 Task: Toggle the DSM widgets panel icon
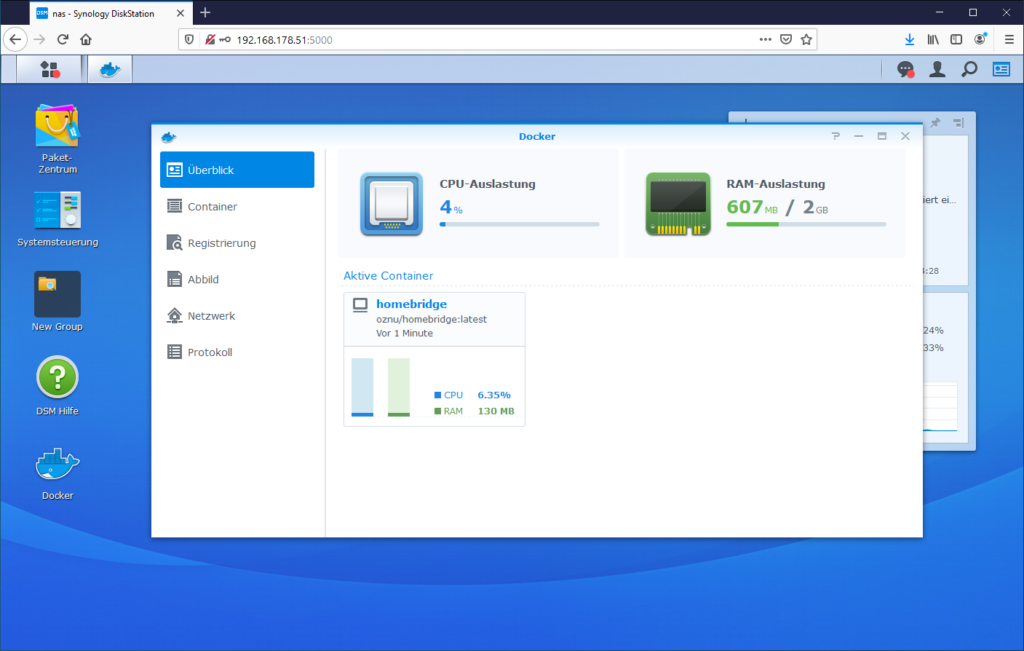pos(1001,69)
